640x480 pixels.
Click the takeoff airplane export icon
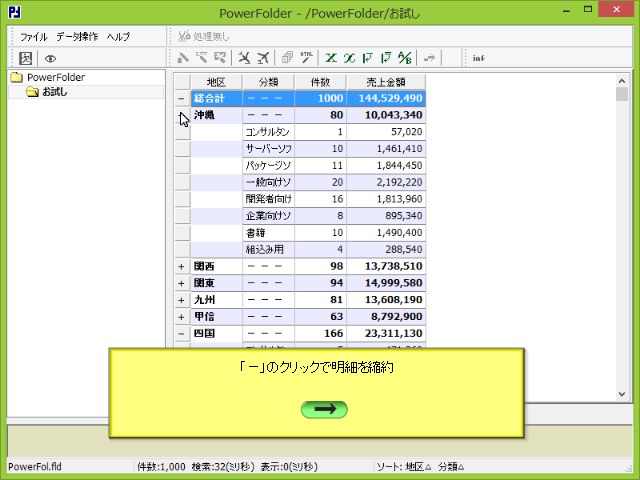click(x=263, y=58)
